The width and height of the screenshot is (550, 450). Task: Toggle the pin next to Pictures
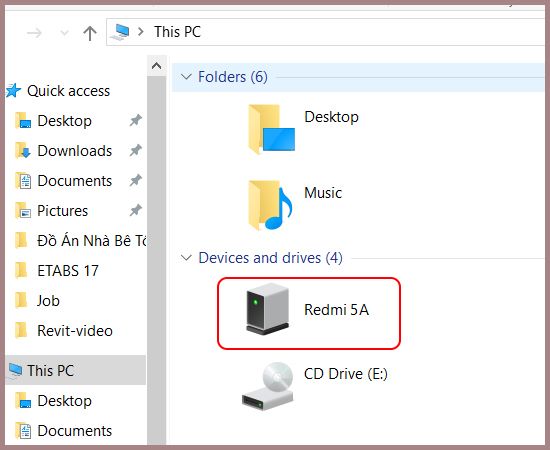point(135,210)
